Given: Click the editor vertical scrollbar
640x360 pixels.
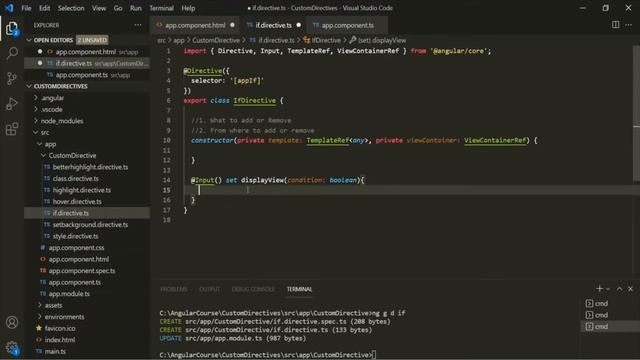Looking at the screenshot, I should pyautogui.click(x=636, y=114).
